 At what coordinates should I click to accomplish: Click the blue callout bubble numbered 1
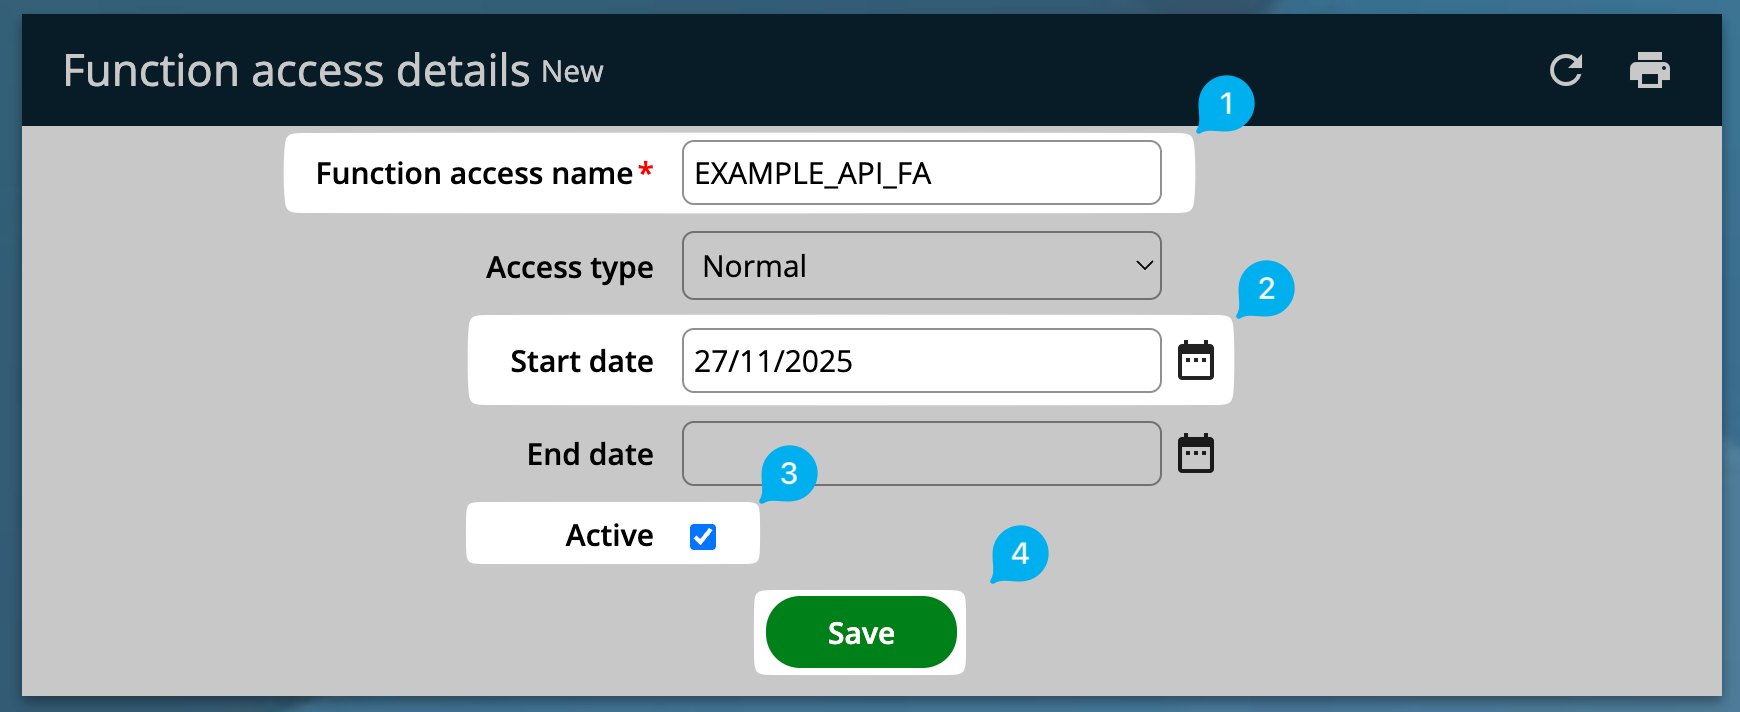tap(1226, 103)
